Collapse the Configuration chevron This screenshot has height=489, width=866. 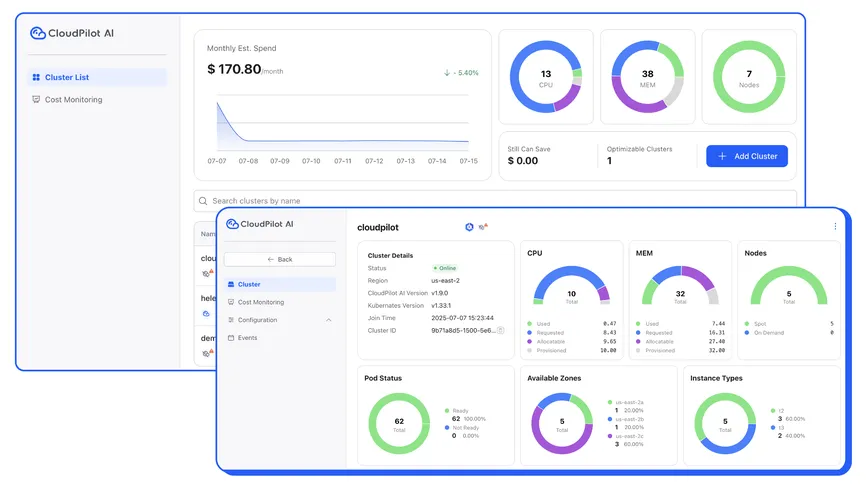pos(329,320)
